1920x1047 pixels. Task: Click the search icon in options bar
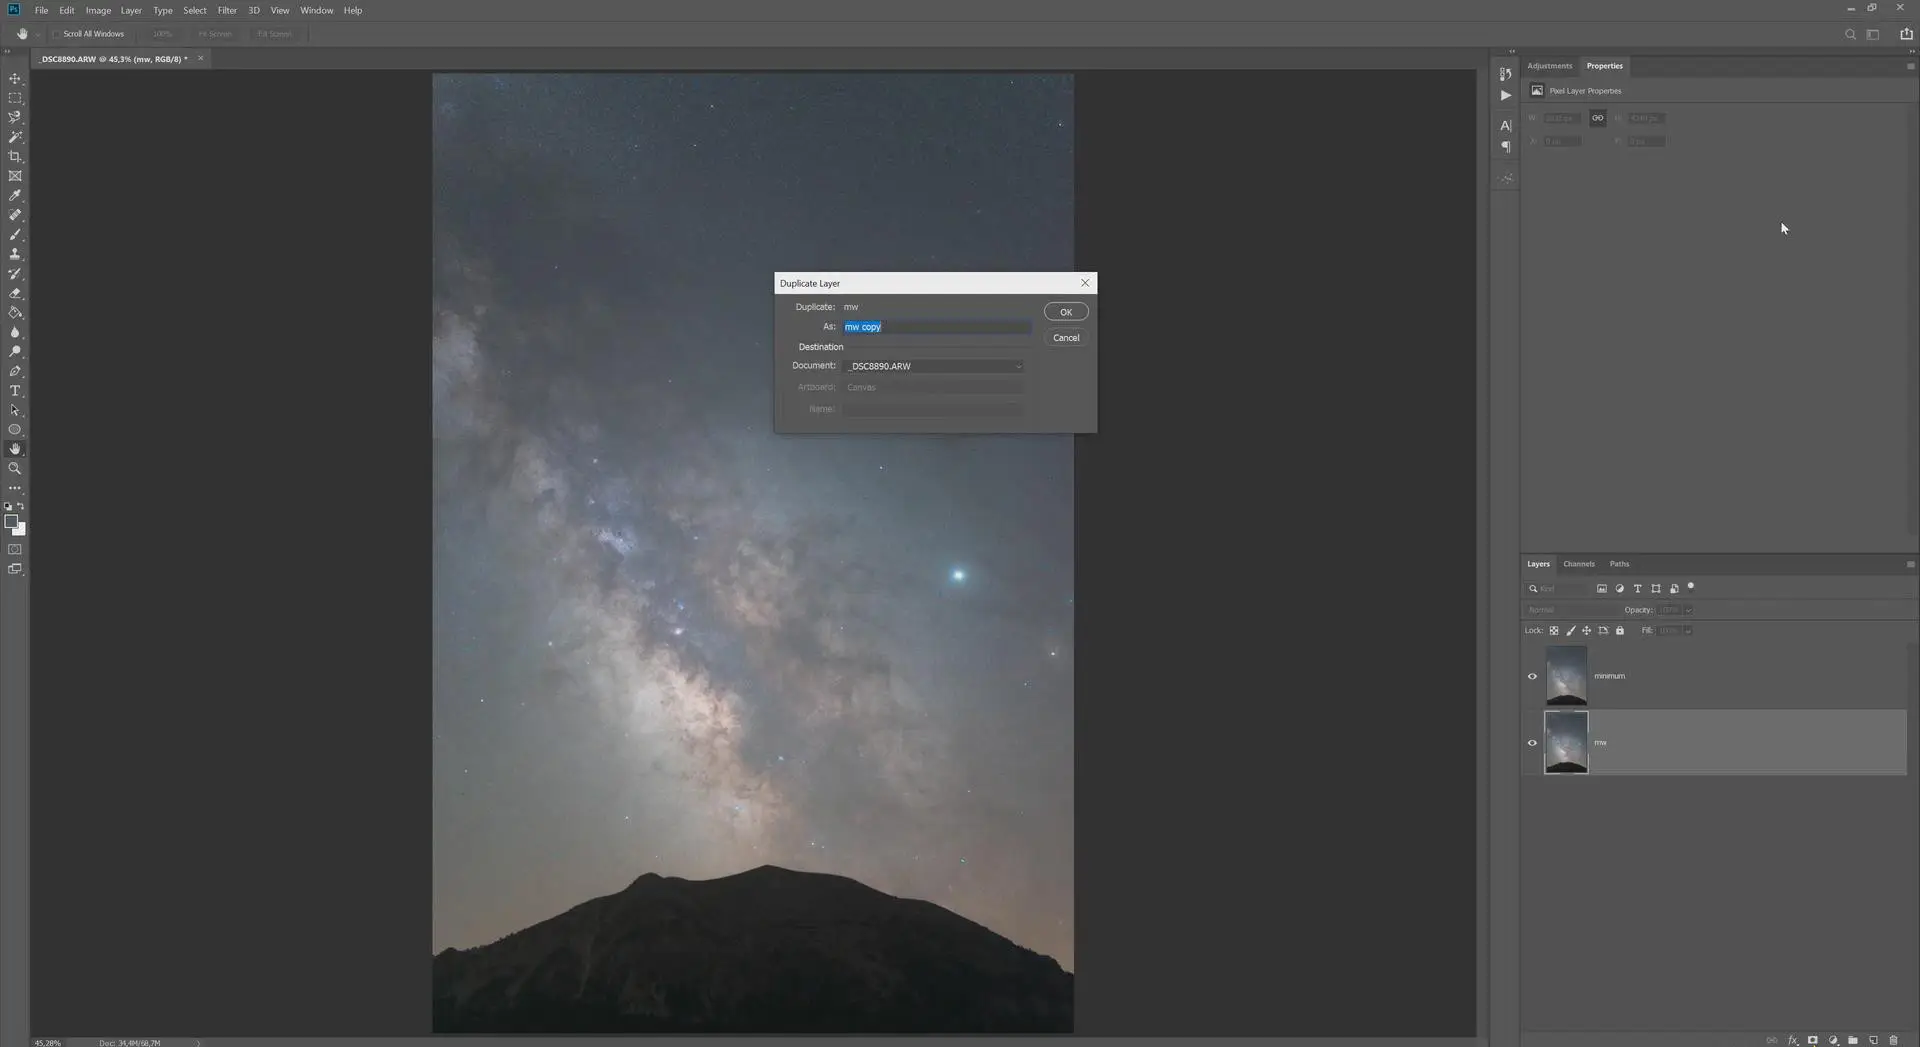pyautogui.click(x=1850, y=34)
